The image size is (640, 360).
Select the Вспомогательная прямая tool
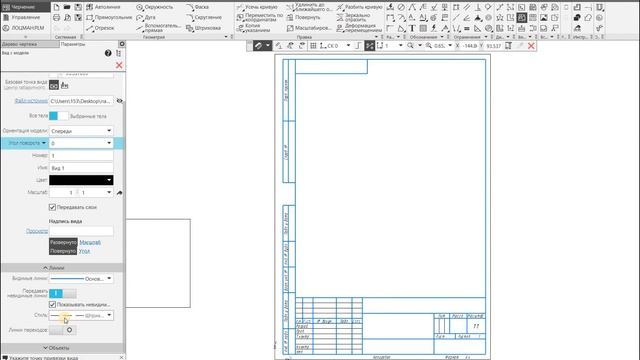[158, 28]
